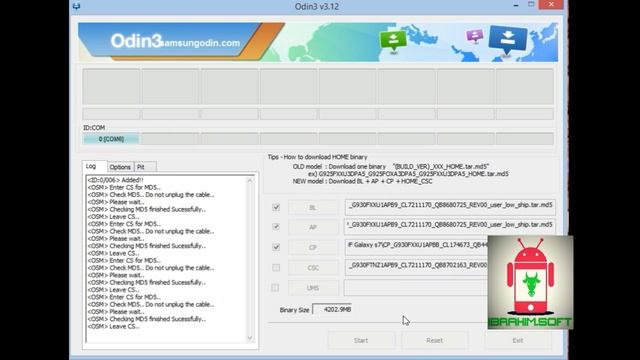Click 'Tips - How to download HOME binary' text

point(317,157)
